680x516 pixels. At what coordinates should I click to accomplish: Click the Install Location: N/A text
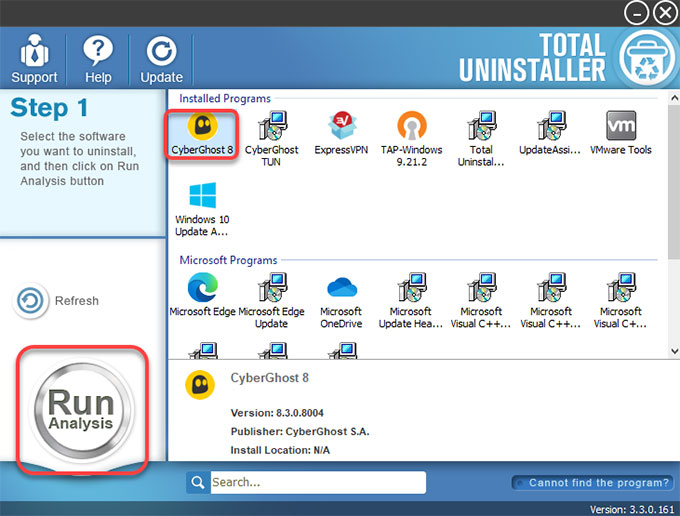tap(280, 450)
